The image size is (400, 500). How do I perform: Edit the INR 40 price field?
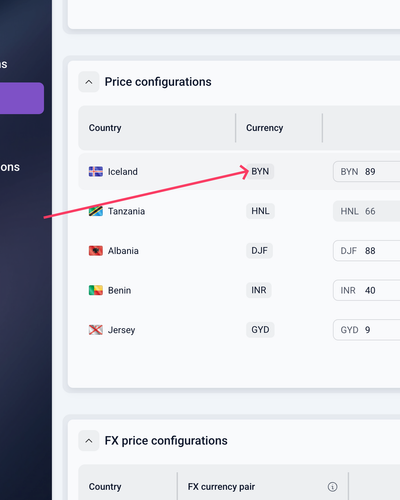(367, 290)
